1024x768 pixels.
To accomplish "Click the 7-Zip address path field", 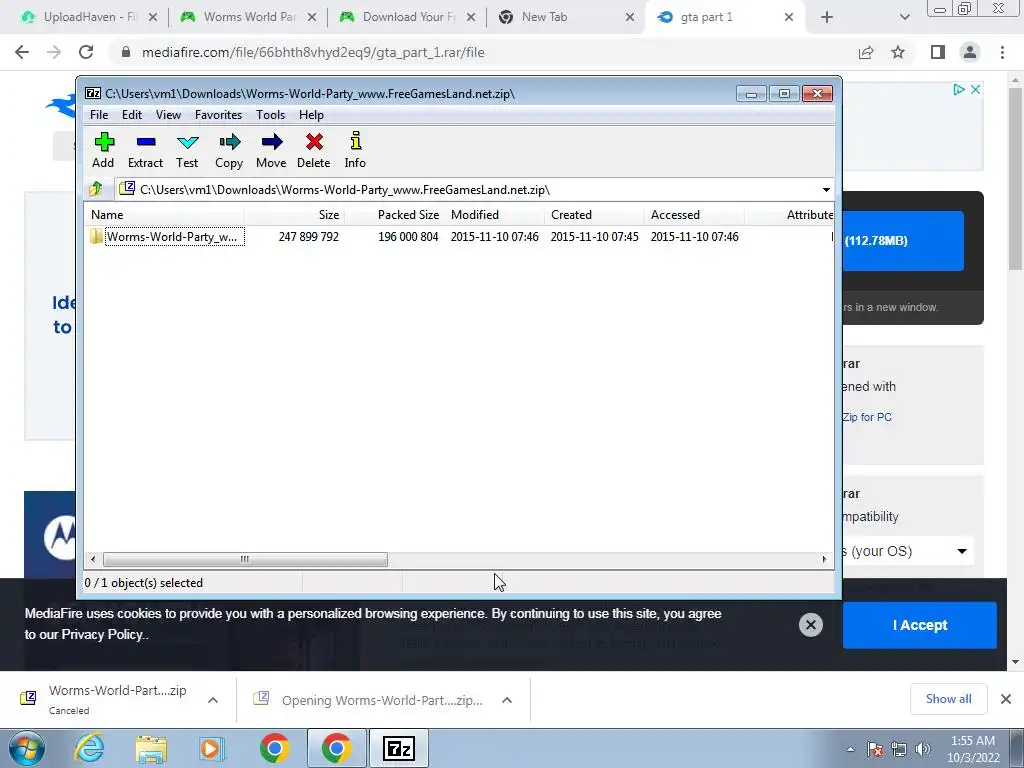I will point(474,190).
